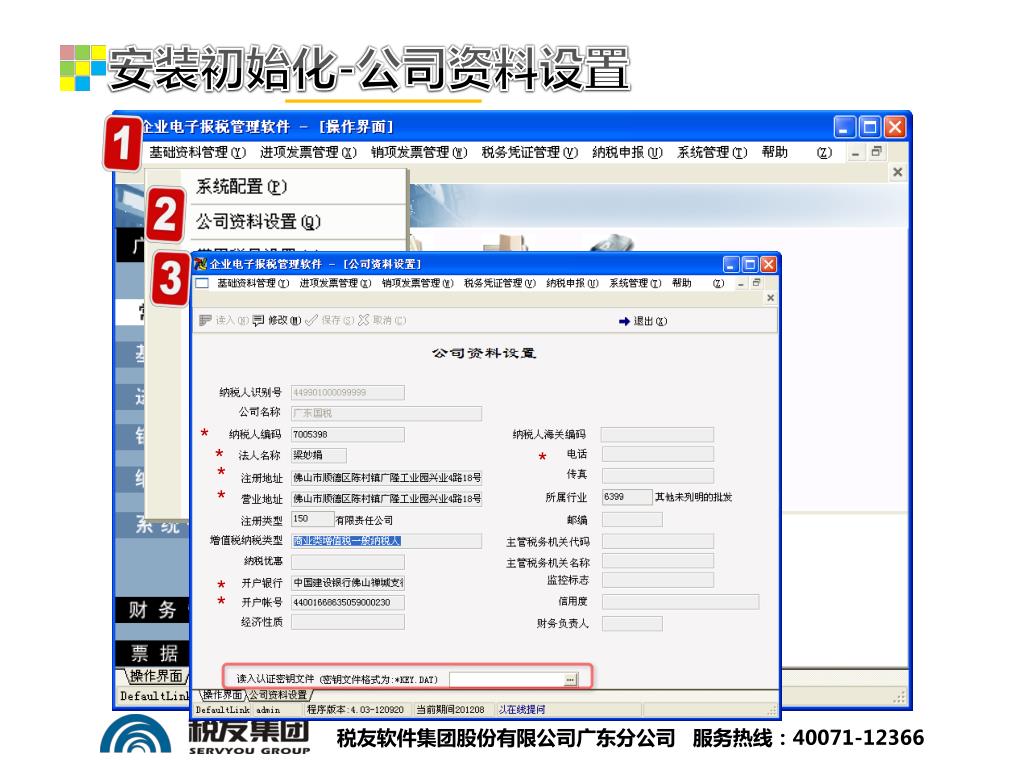Click the MDI restore icon in back window menu bar

876,152
